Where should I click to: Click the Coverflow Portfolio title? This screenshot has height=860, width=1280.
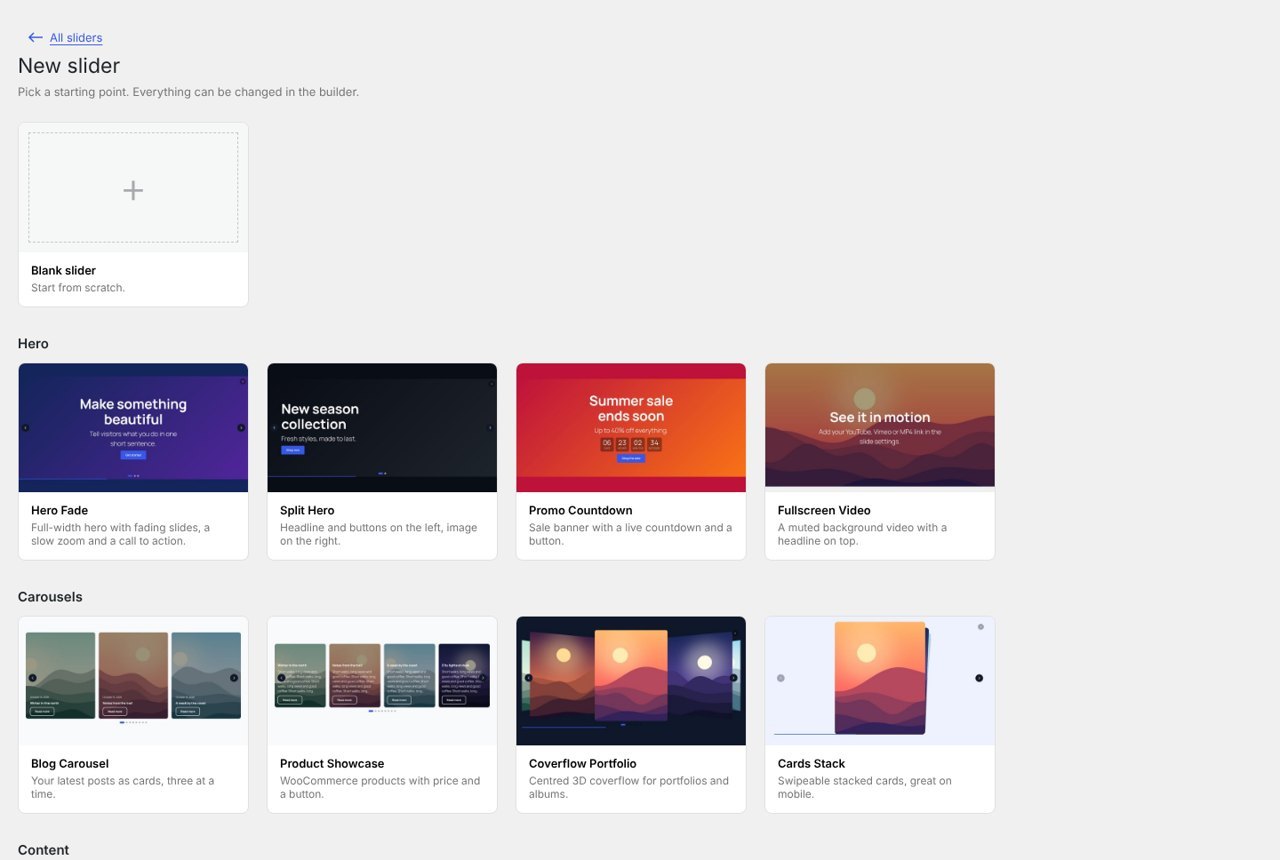tap(583, 764)
